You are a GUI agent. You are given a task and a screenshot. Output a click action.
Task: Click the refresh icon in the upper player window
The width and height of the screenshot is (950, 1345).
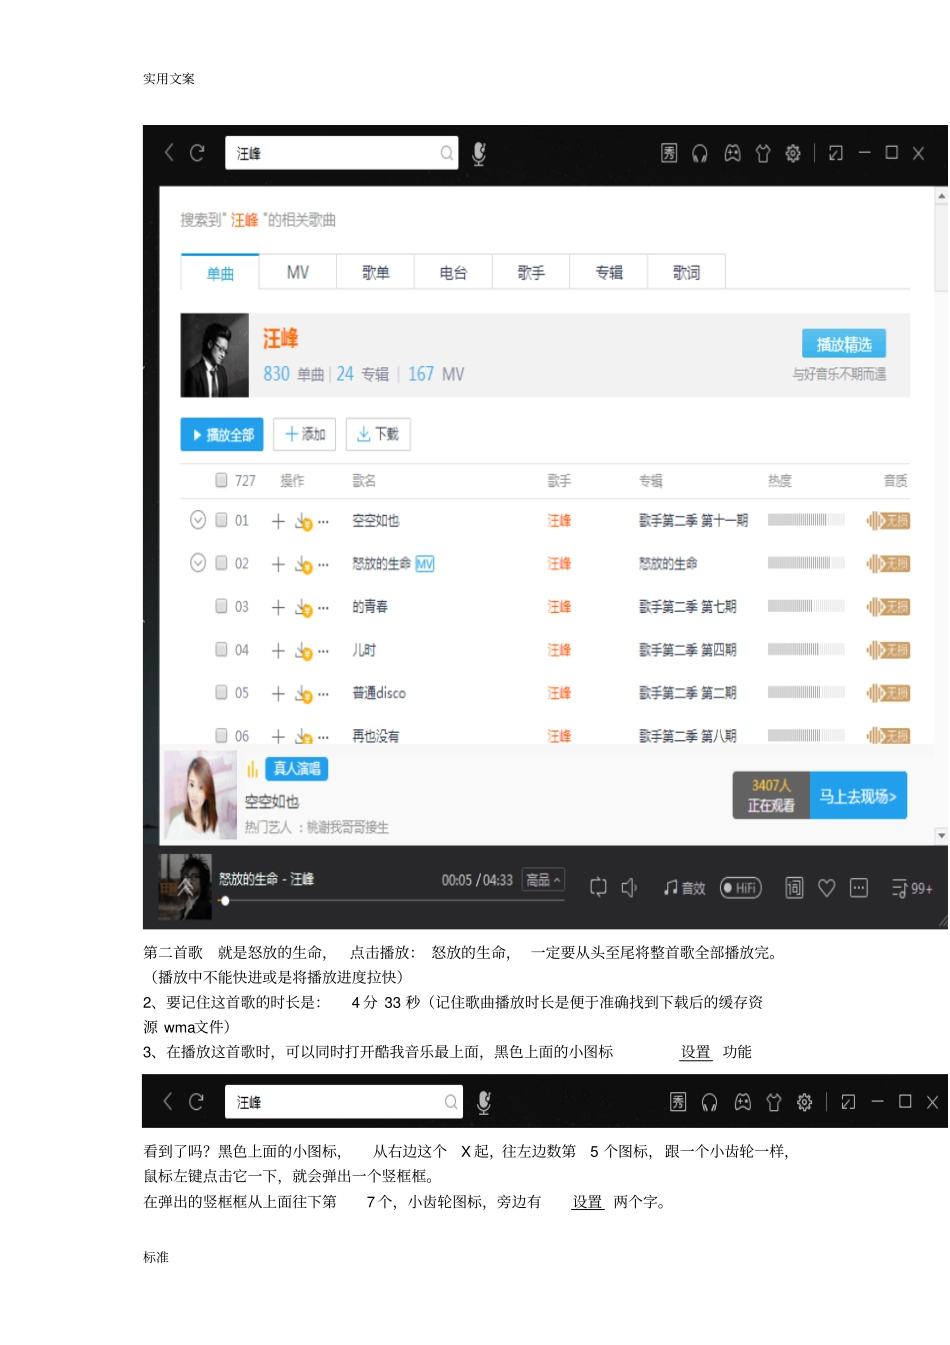tap(197, 153)
